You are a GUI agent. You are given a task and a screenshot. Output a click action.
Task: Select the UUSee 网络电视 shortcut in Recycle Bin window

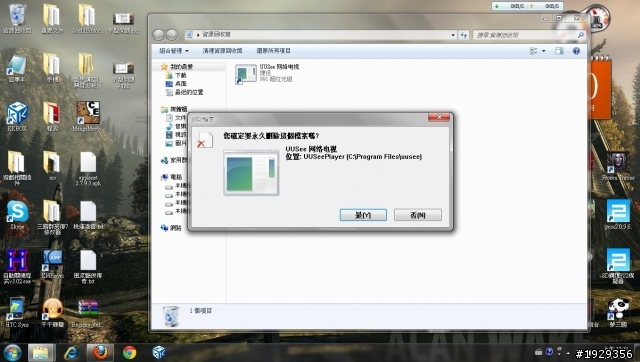click(x=267, y=73)
